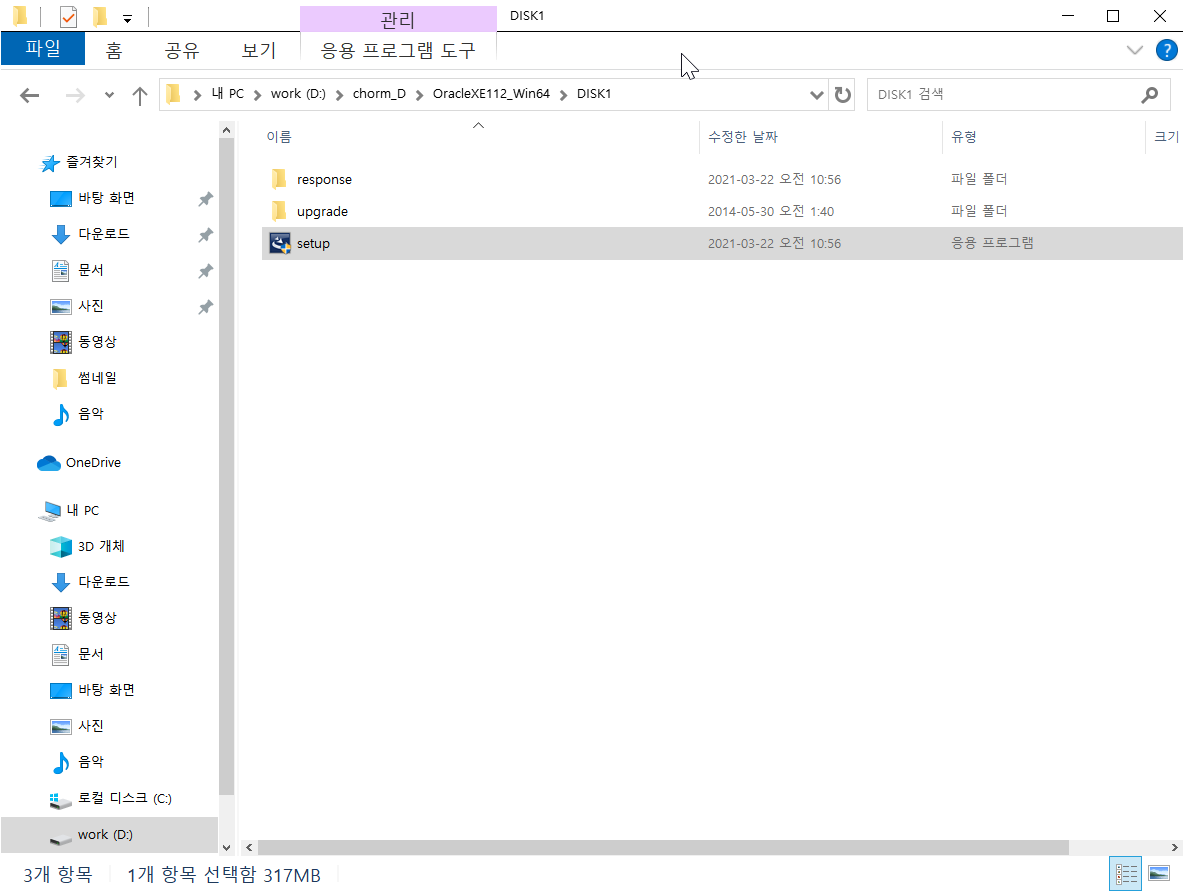Go up one folder level
Image resolution: width=1184 pixels, height=892 pixels.
[x=140, y=95]
